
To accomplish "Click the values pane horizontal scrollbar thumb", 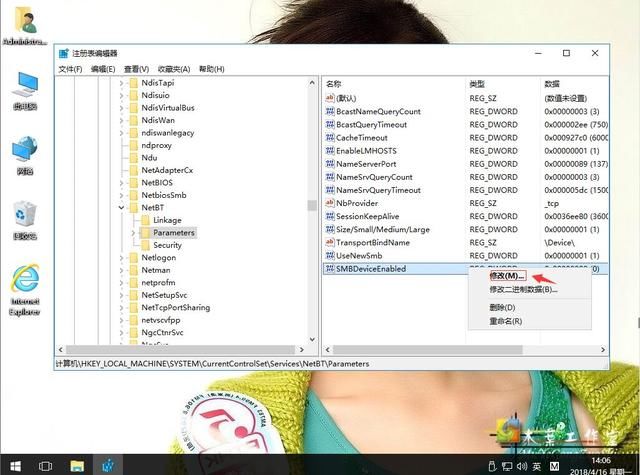I will coord(427,350).
